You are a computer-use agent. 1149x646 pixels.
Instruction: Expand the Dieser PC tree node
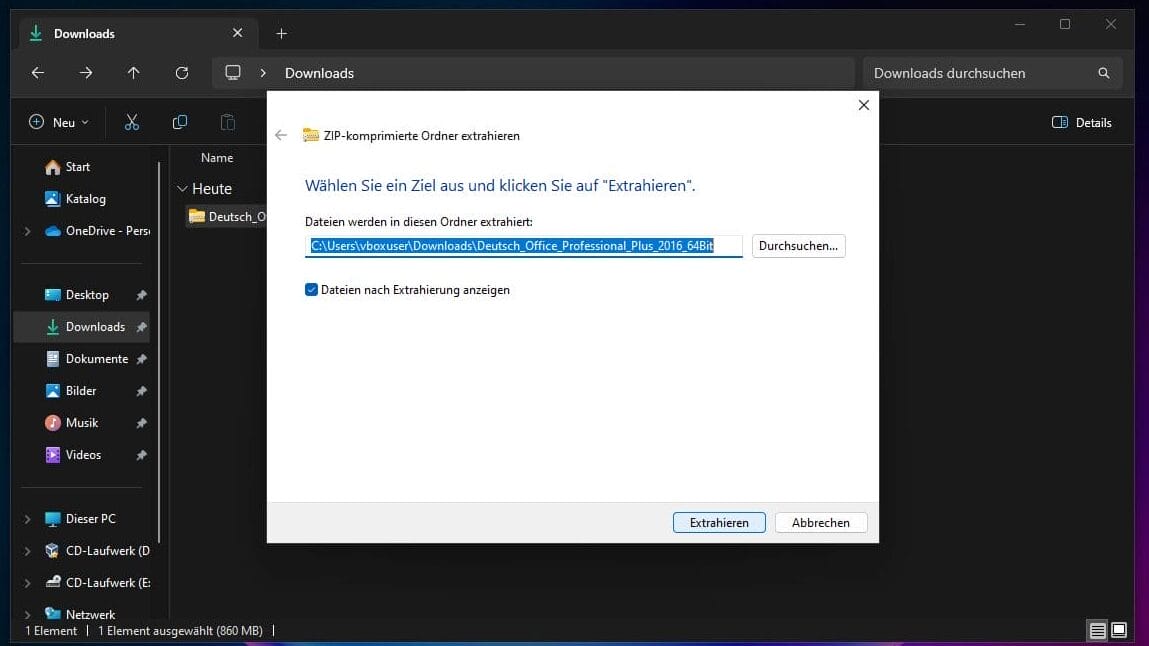tap(27, 519)
